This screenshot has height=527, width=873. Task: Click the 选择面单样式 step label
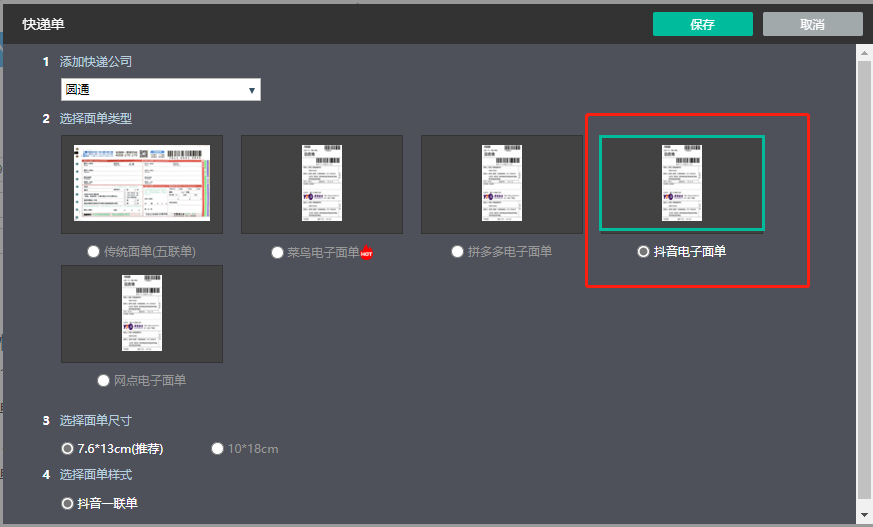pyautogui.click(x=96, y=475)
